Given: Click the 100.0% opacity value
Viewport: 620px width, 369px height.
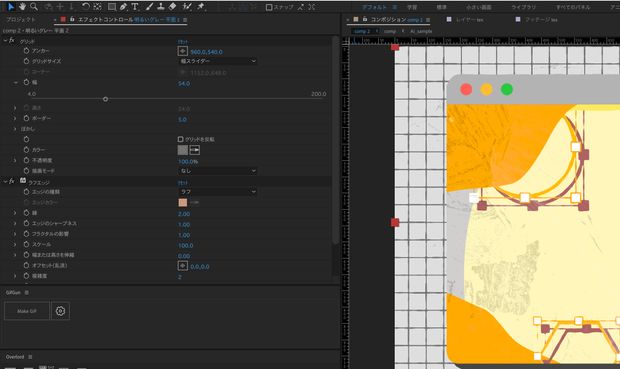Looking at the screenshot, I should [188, 161].
